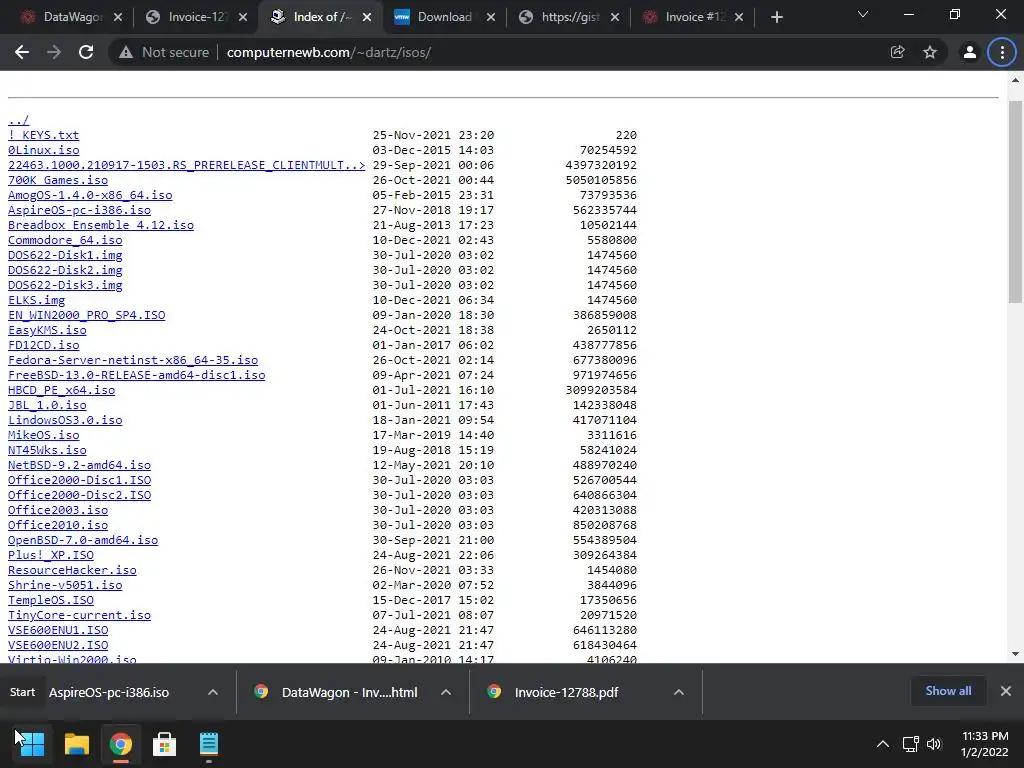The image size is (1024, 768).
Task: Close the DataWagon tab
Action: pyautogui.click(x=118, y=18)
